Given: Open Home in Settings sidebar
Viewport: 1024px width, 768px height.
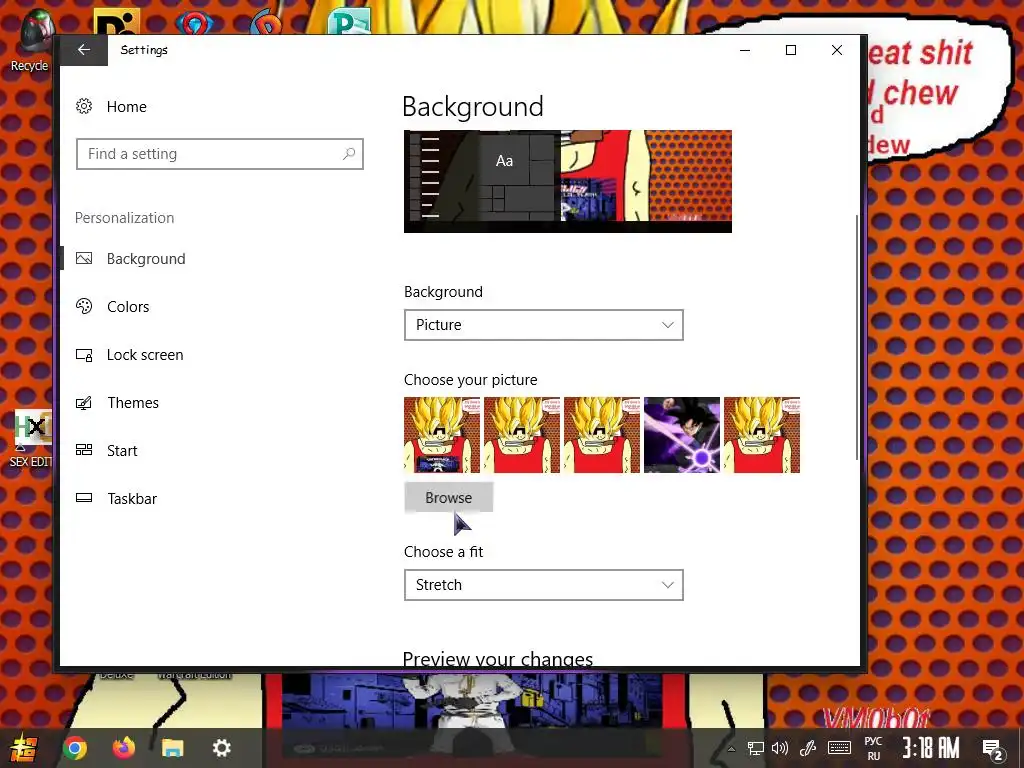Looking at the screenshot, I should pyautogui.click(x=127, y=106).
